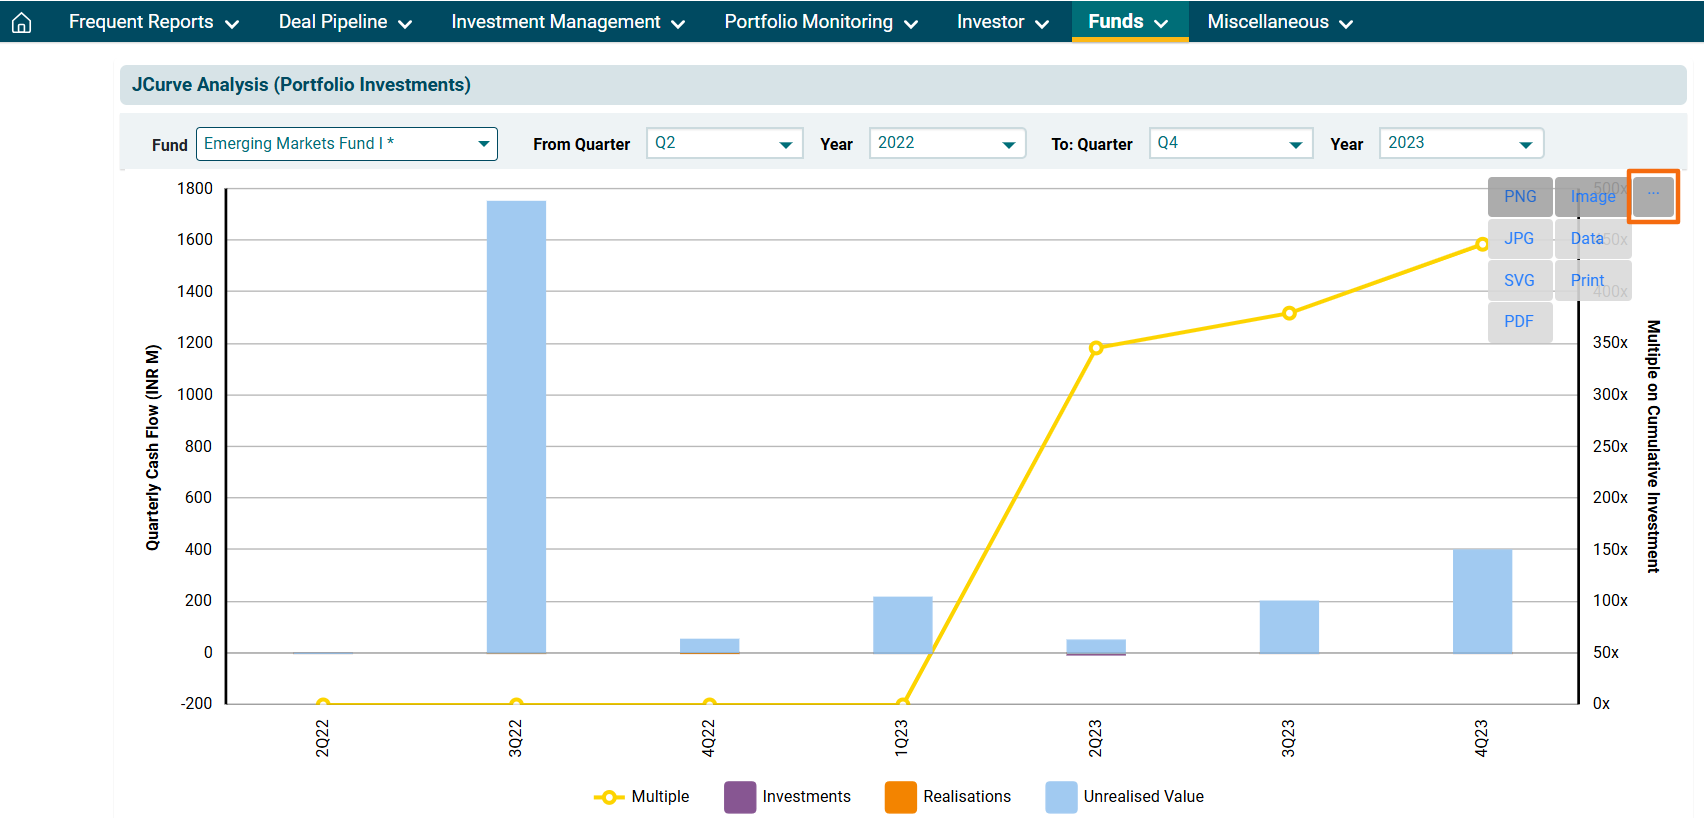Toggle Realisations series in chart legend

(900, 797)
